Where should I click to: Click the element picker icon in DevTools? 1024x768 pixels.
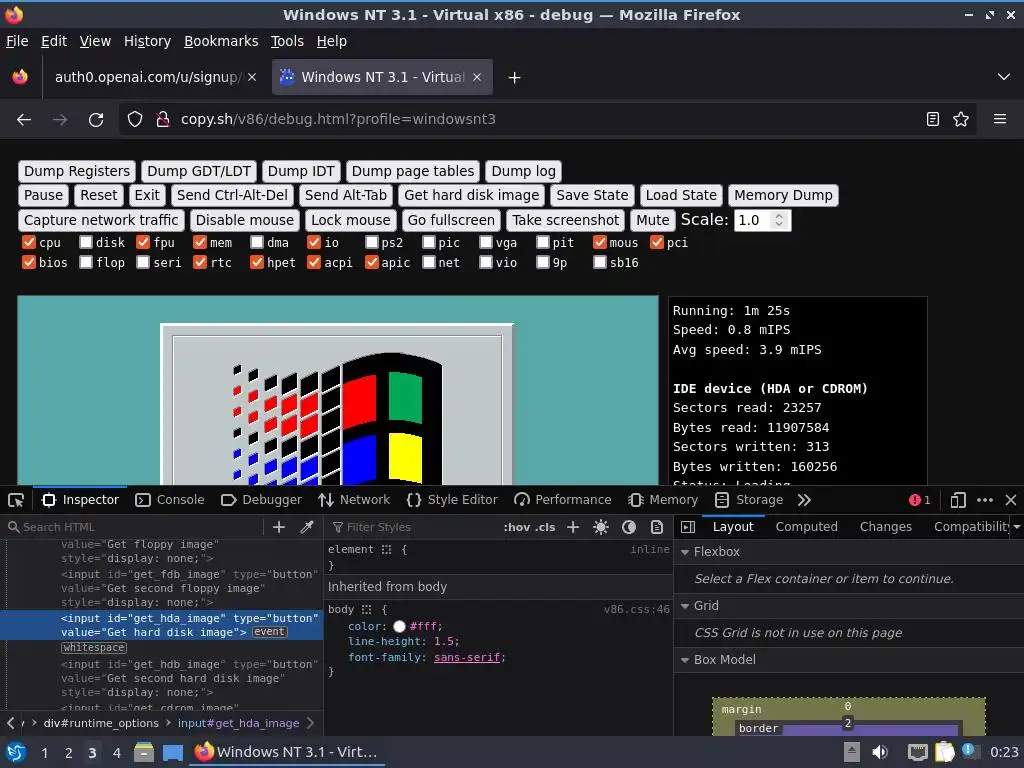pyautogui.click(x=16, y=500)
